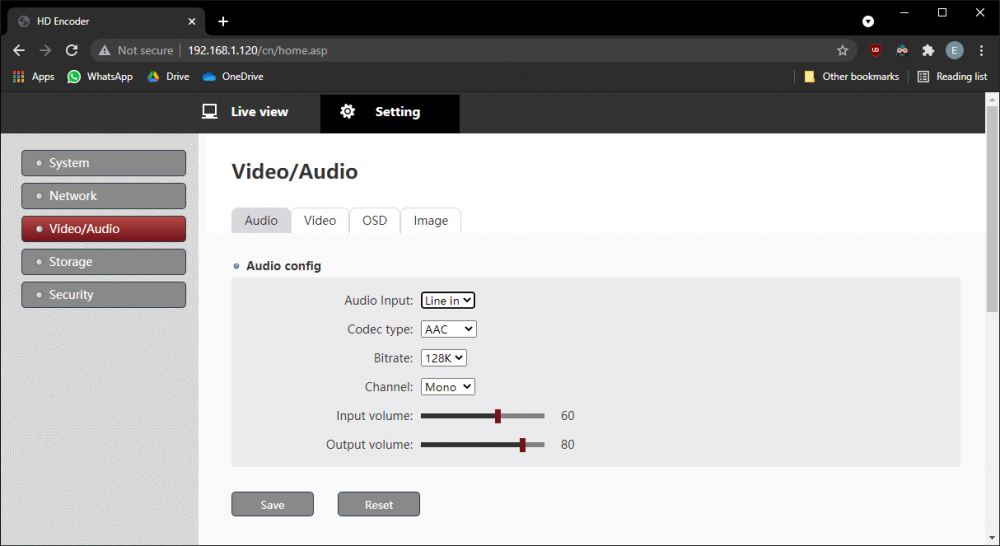Select Video/Audio in the sidebar

click(x=103, y=229)
